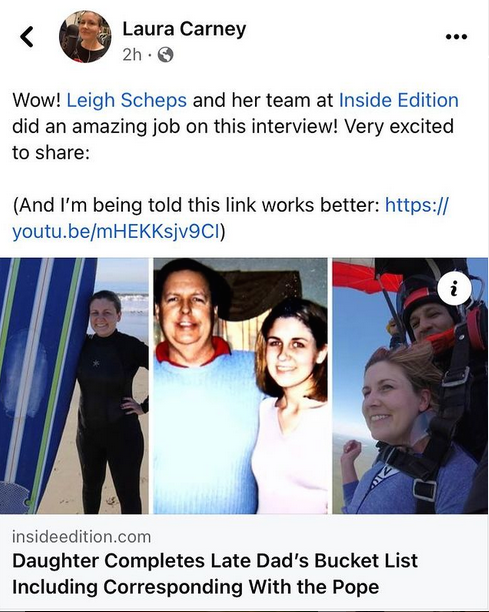View the surfboard beach photo
This screenshot has width=489, height=612.
coord(74,386)
